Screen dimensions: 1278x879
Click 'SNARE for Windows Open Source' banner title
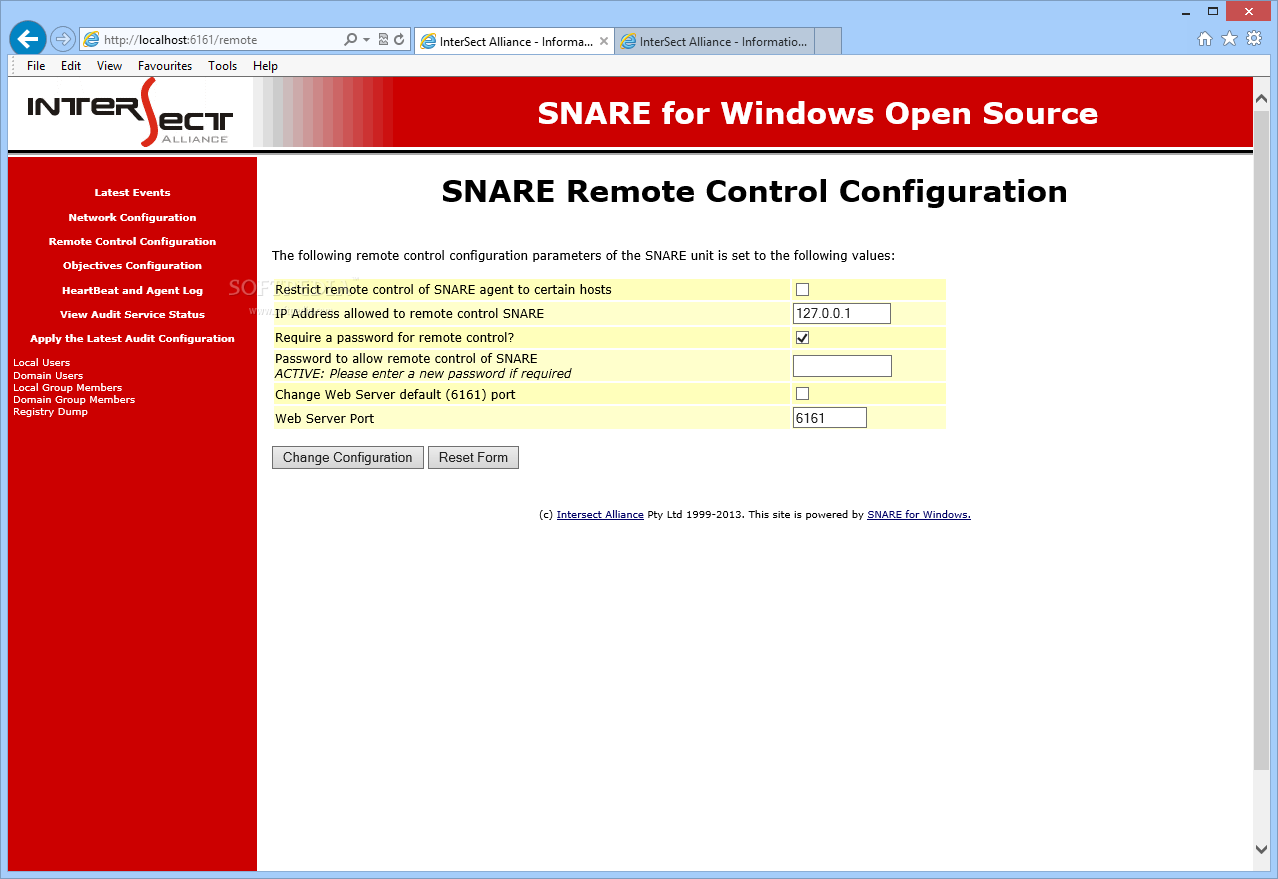[818, 113]
